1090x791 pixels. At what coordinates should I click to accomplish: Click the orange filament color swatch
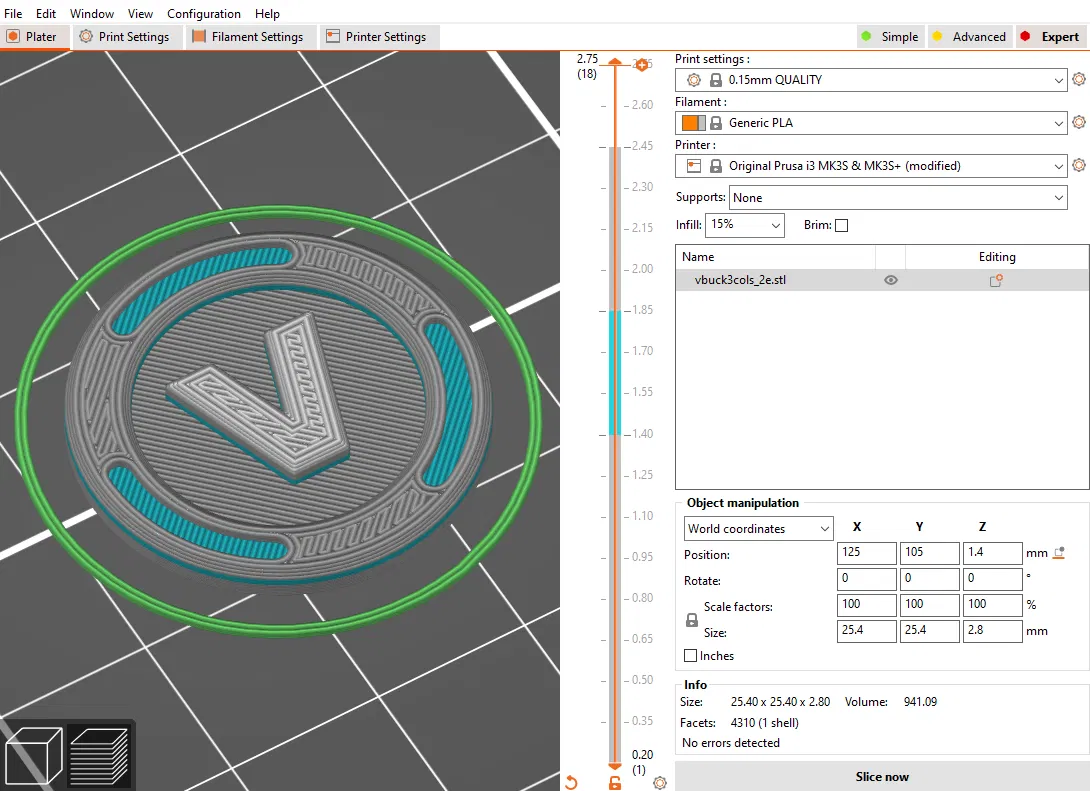[x=690, y=123]
